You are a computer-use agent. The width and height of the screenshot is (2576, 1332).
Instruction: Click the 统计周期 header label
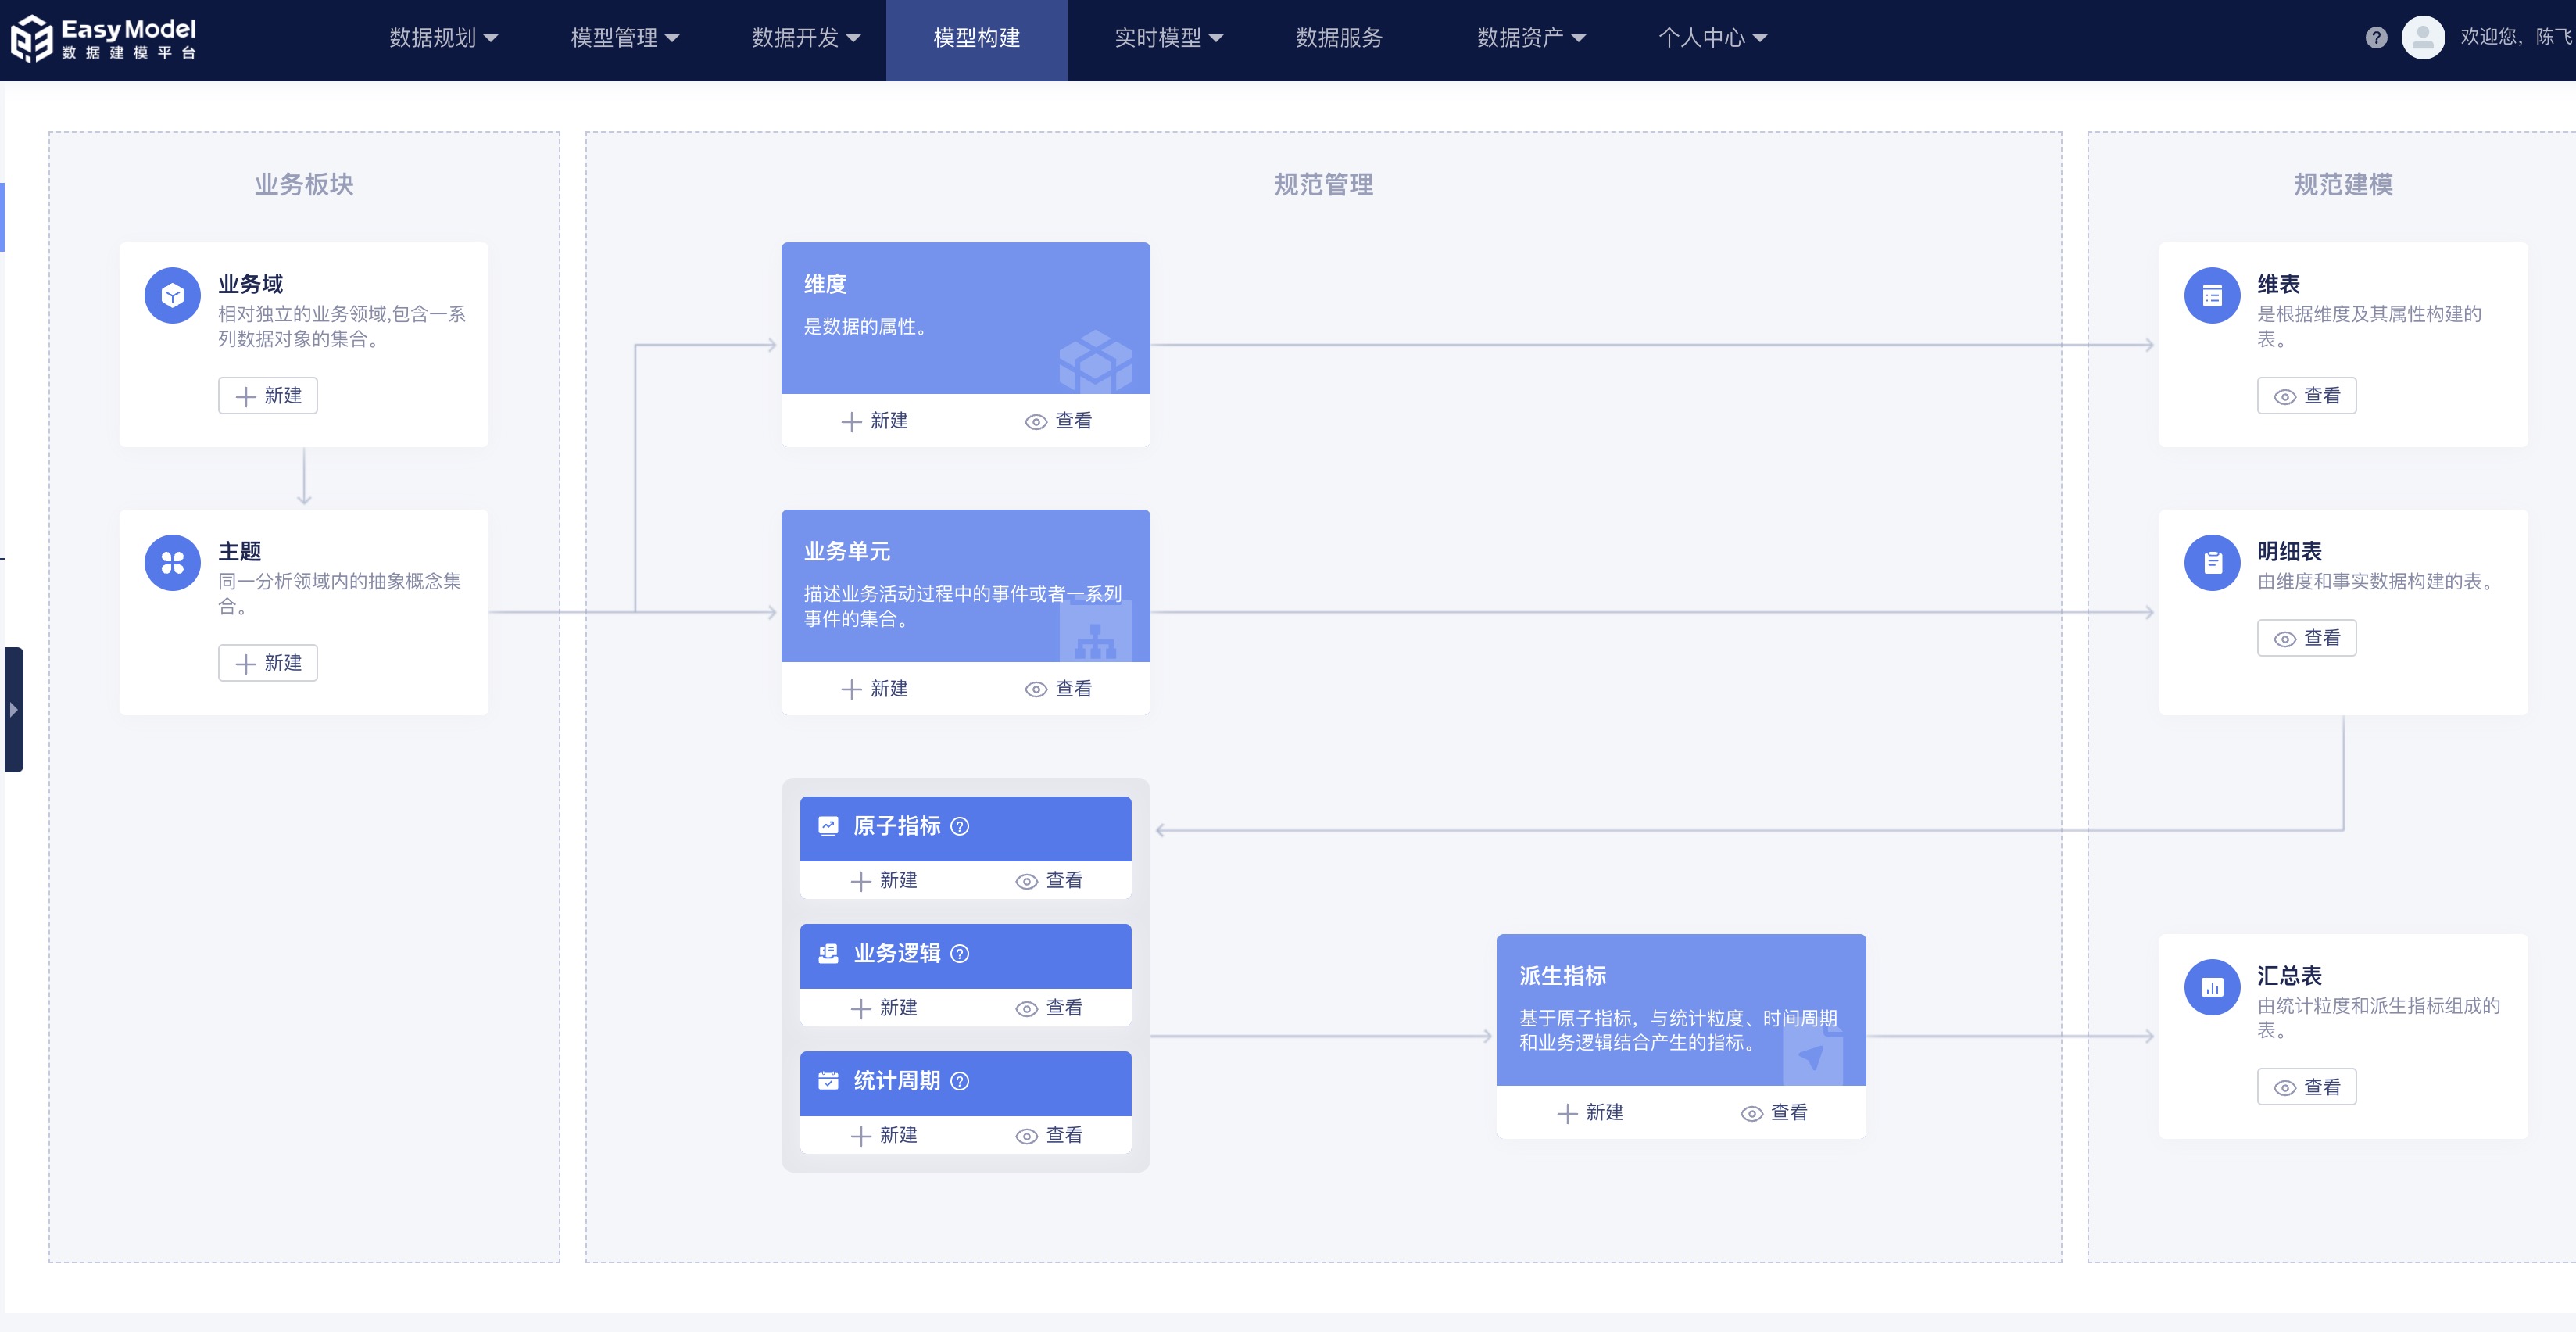coord(897,1081)
